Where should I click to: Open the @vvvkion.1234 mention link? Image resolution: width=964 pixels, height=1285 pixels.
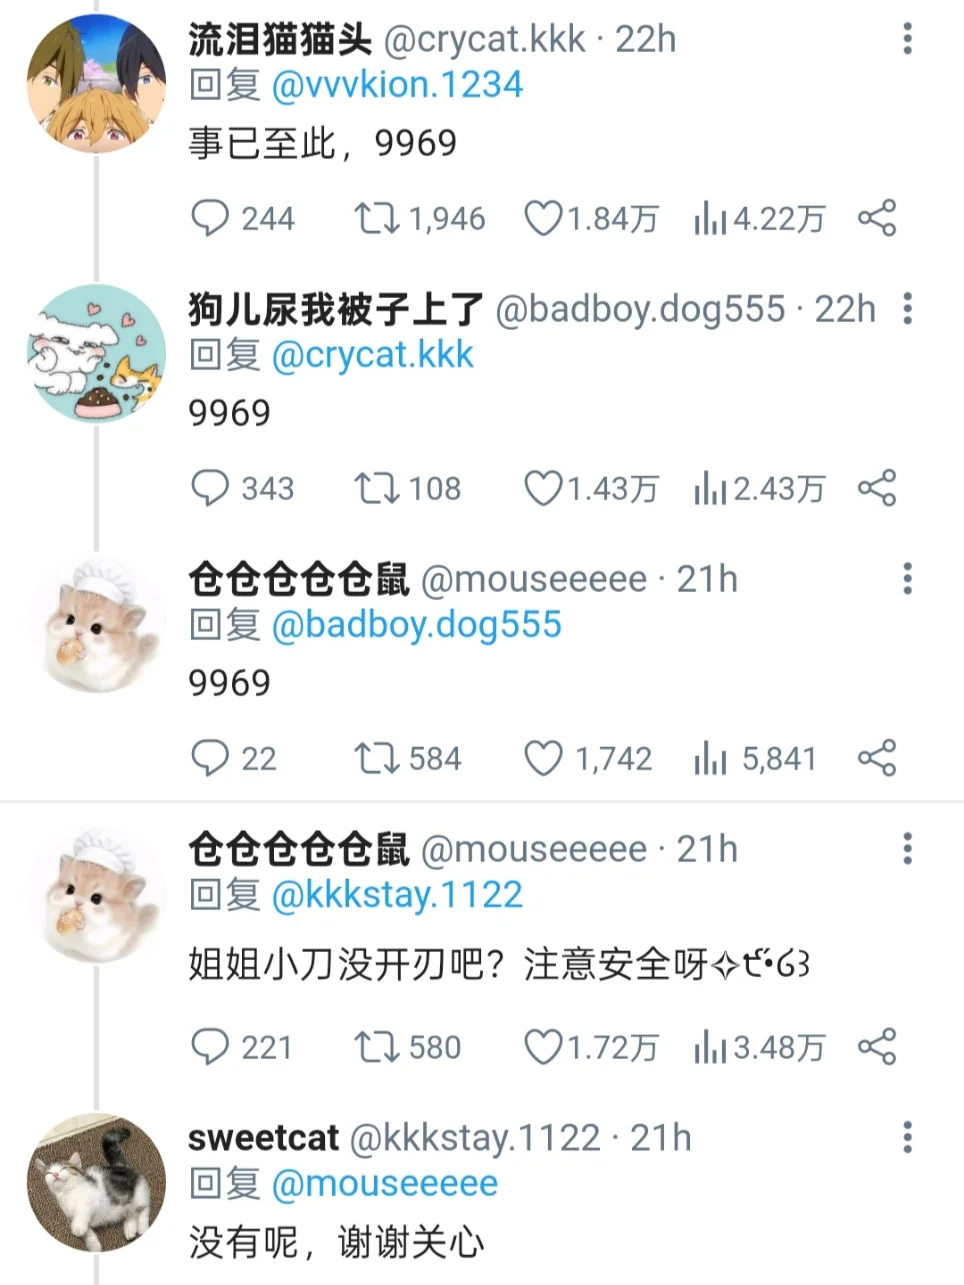pos(397,85)
